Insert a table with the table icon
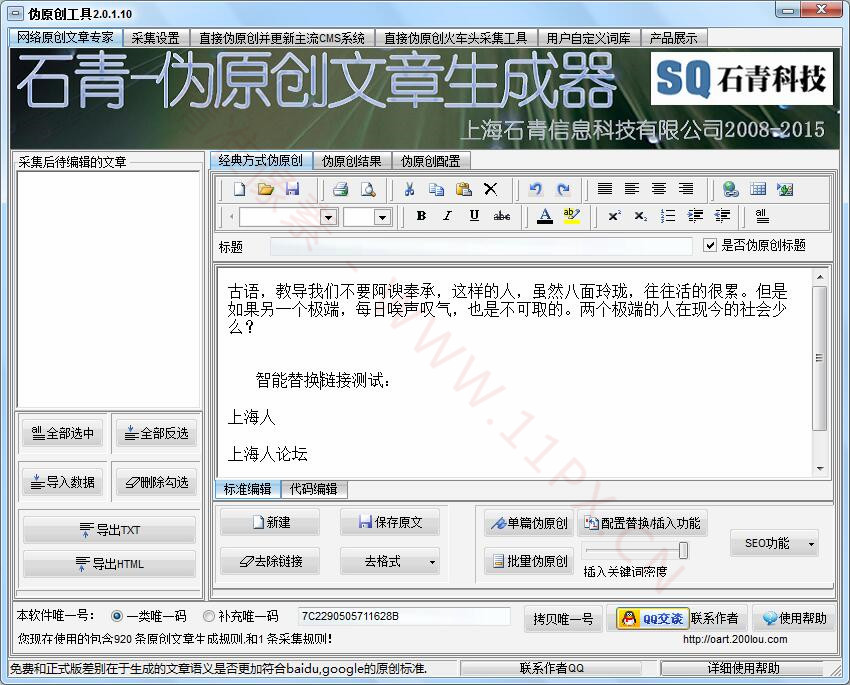This screenshot has height=685, width=850. (758, 189)
